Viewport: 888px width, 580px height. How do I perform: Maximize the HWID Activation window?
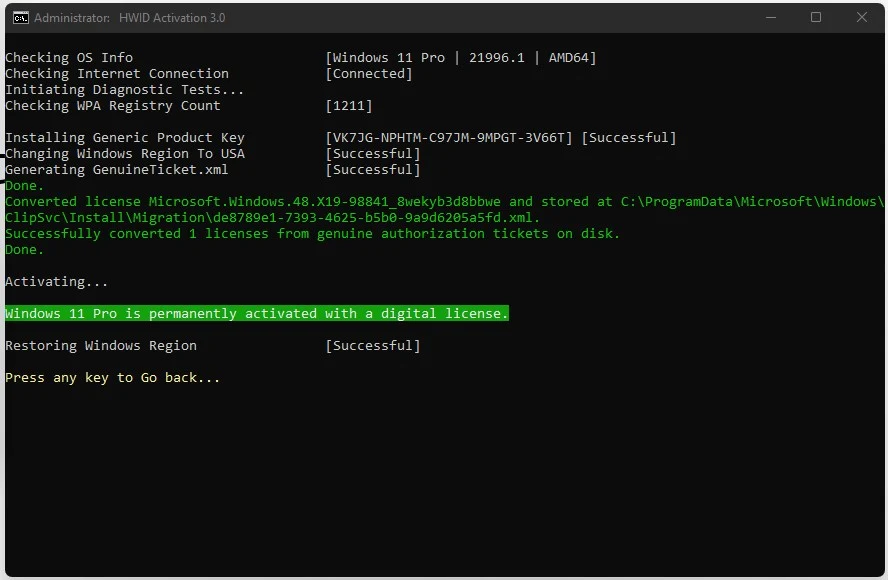click(x=816, y=18)
